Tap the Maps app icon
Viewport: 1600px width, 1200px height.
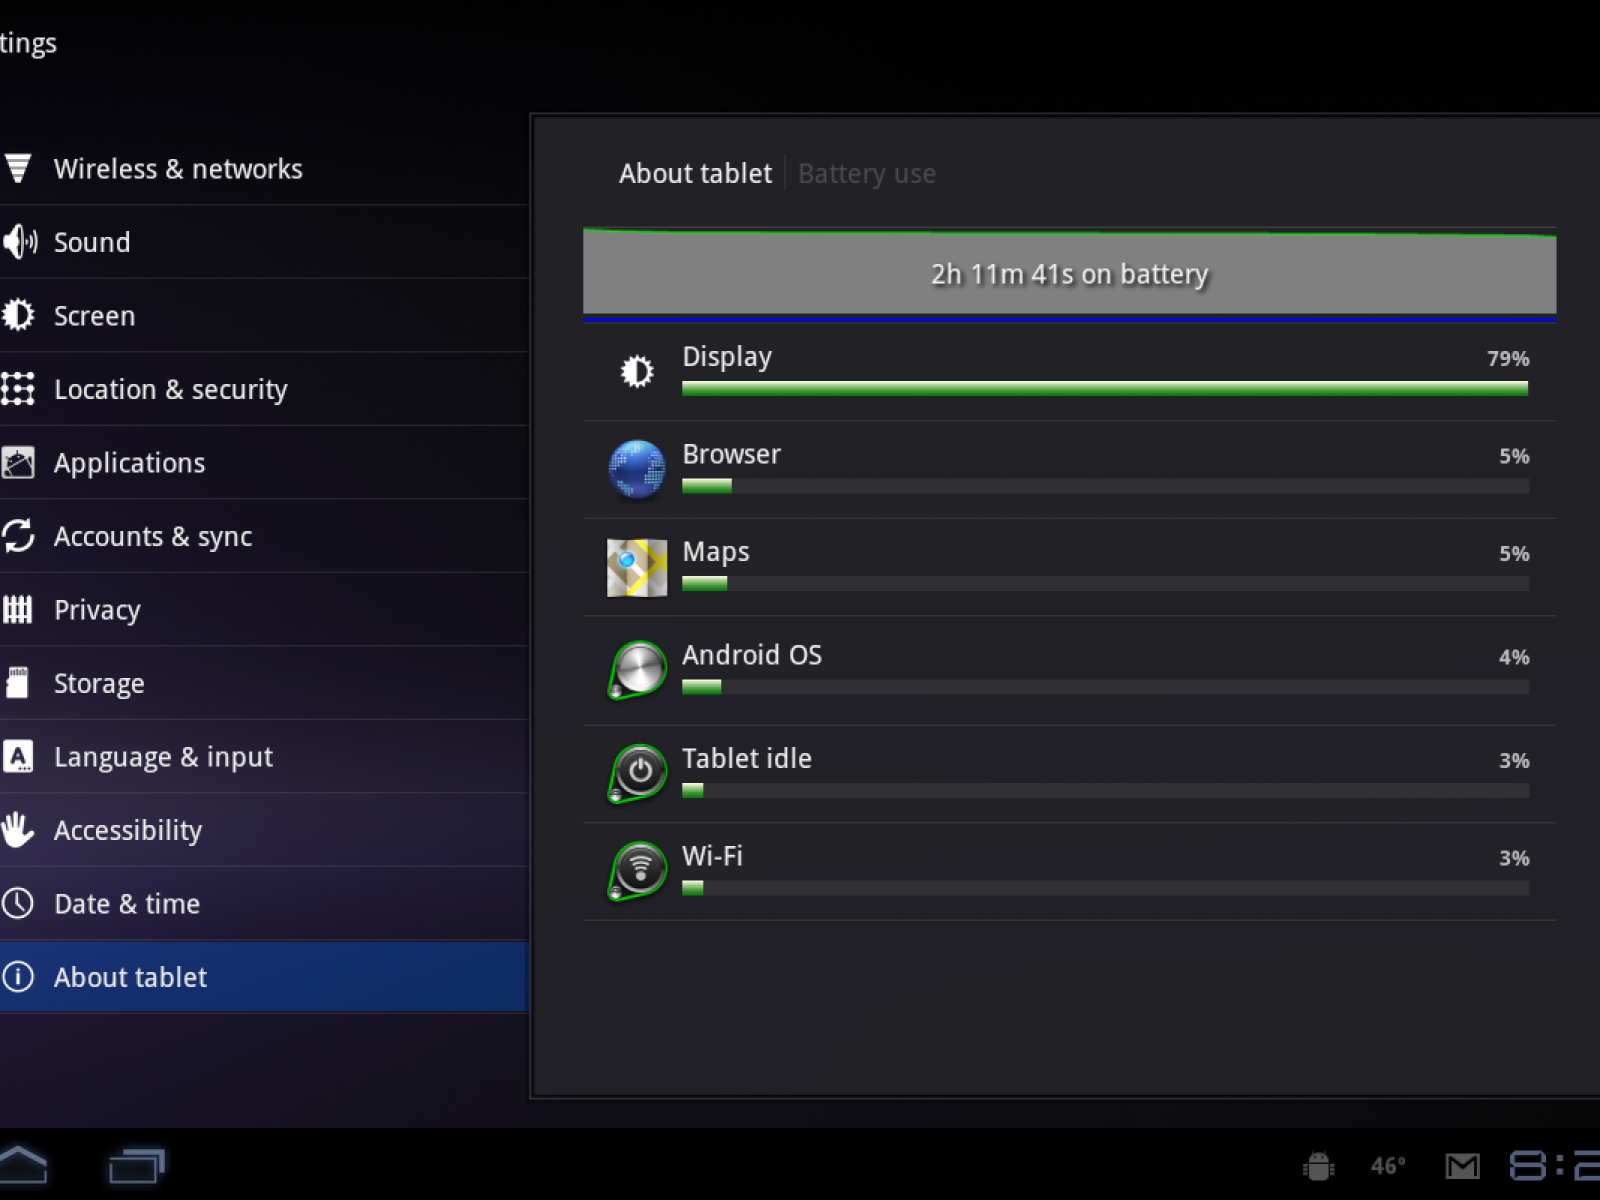click(637, 567)
